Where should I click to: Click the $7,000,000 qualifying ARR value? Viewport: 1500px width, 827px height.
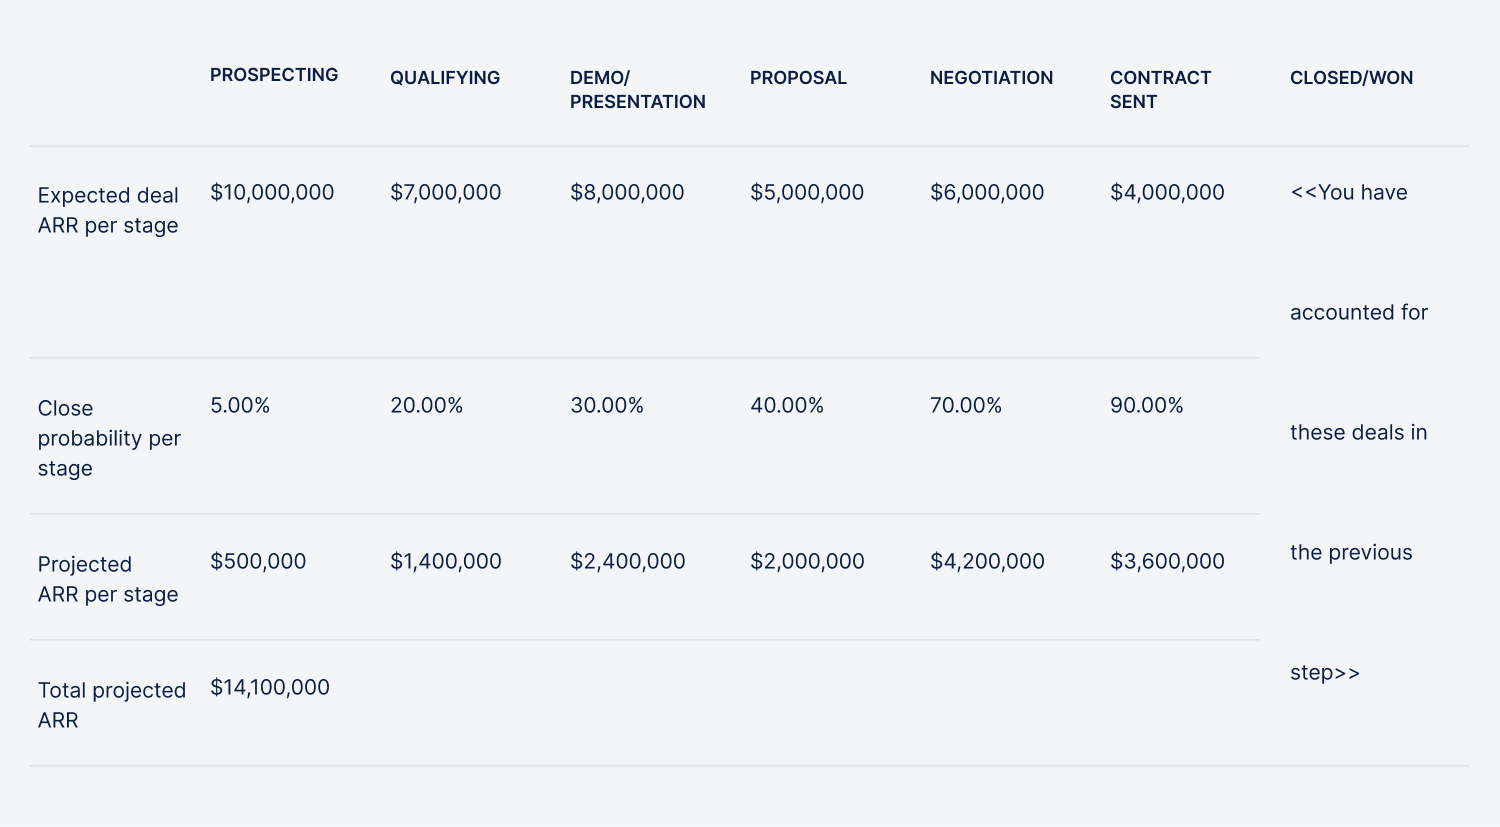[446, 192]
